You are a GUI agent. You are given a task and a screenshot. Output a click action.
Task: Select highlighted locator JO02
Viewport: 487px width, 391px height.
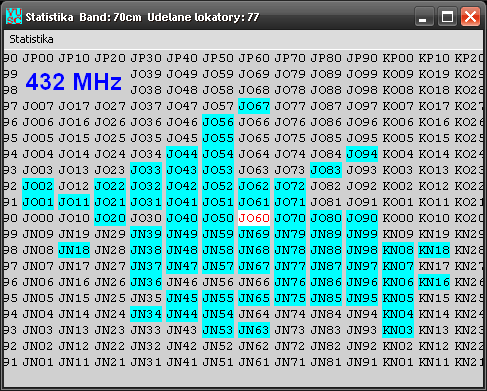coord(38,186)
